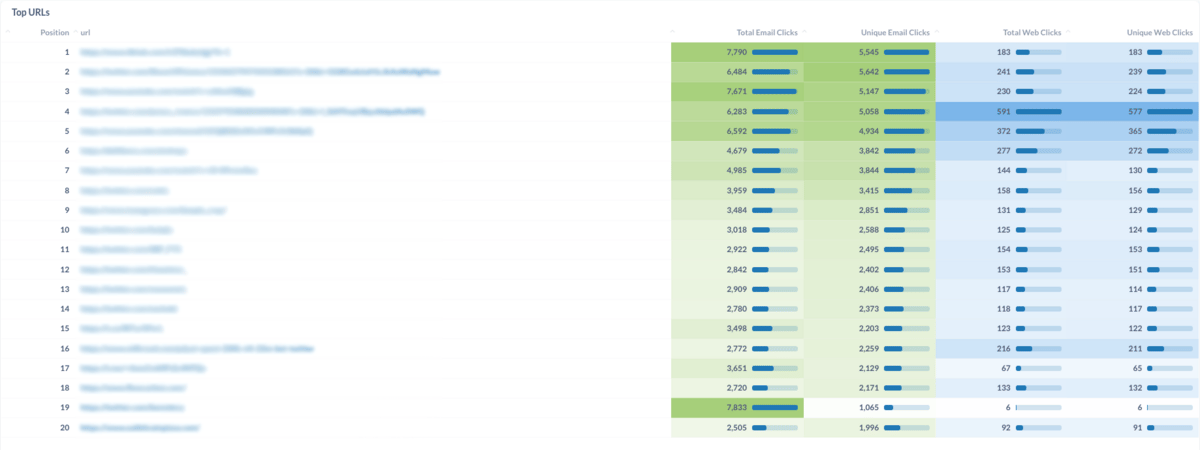Select the 5,147 unique email clicks cell
This screenshot has width=1200, height=450.
(x=867, y=91)
